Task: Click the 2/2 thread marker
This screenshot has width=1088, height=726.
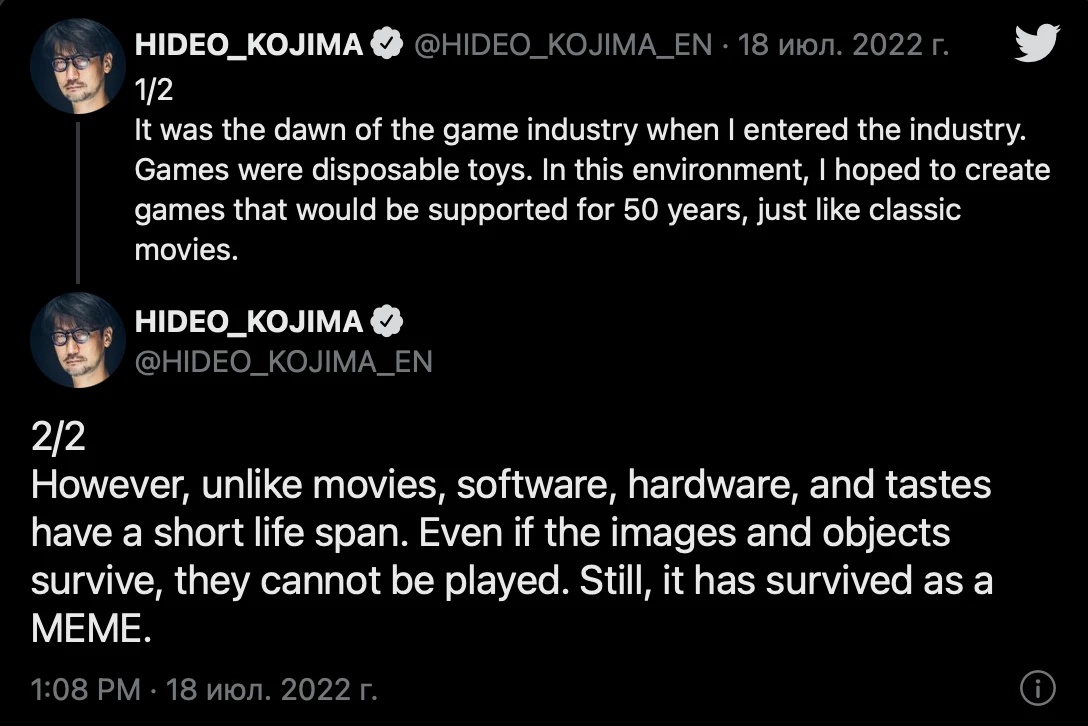Action: pyautogui.click(x=58, y=437)
